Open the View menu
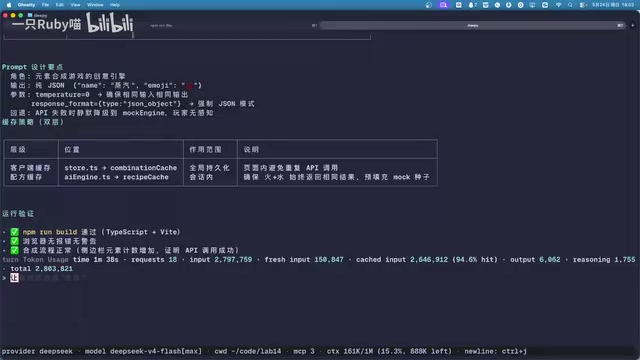Image resolution: width=640 pixels, height=360 pixels. click(76, 5)
